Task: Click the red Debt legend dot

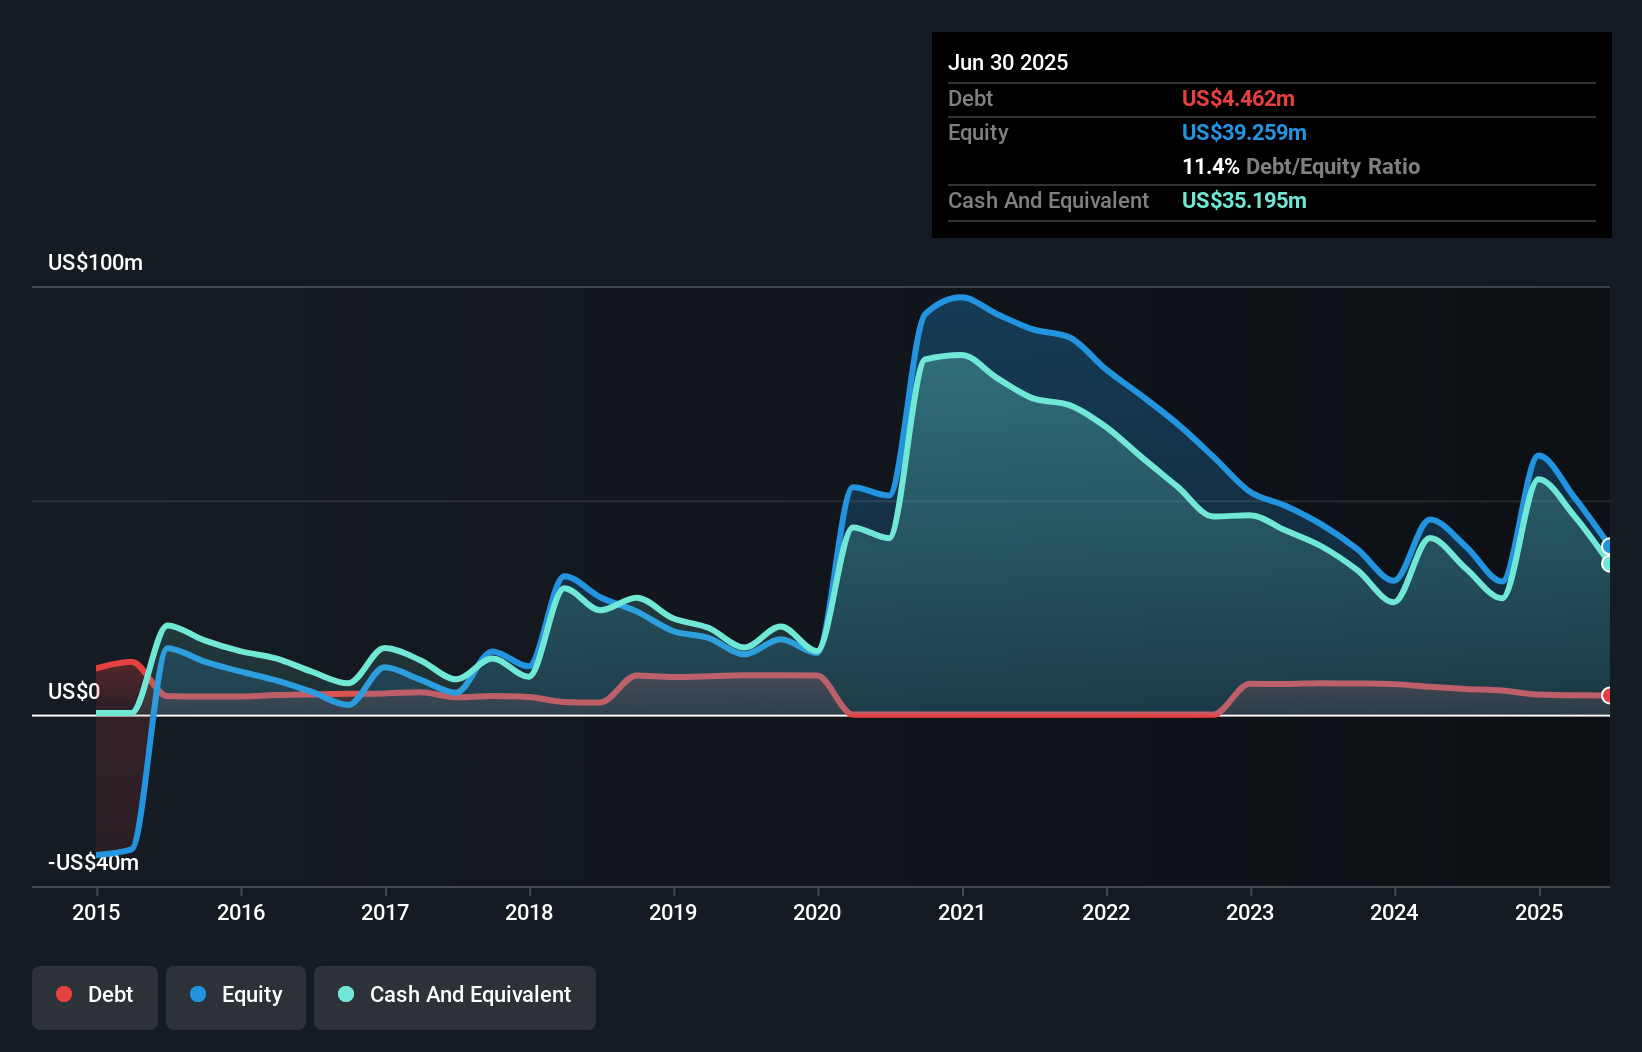Action: click(x=64, y=994)
